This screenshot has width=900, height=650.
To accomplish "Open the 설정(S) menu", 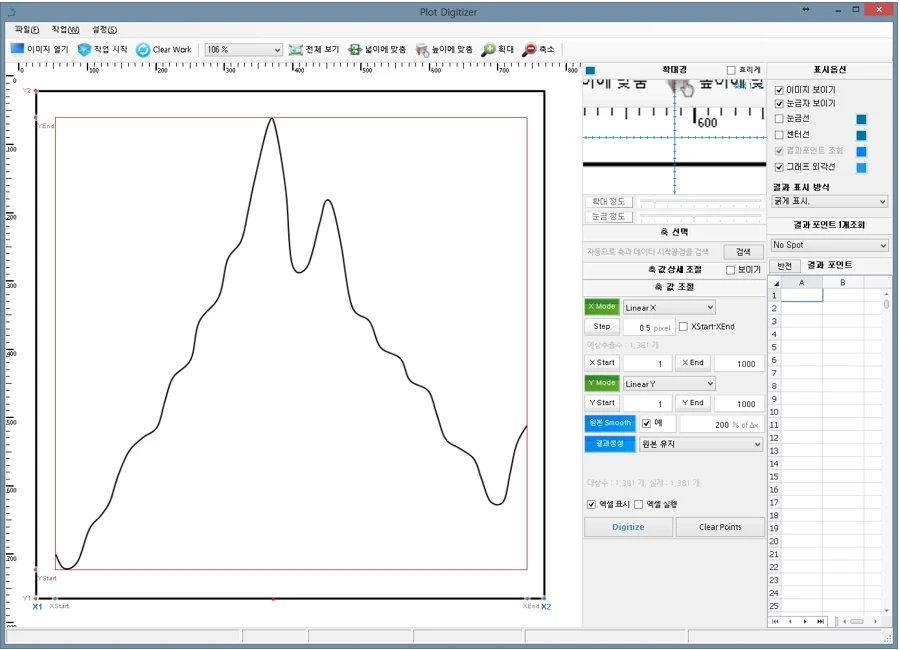I will [104, 29].
